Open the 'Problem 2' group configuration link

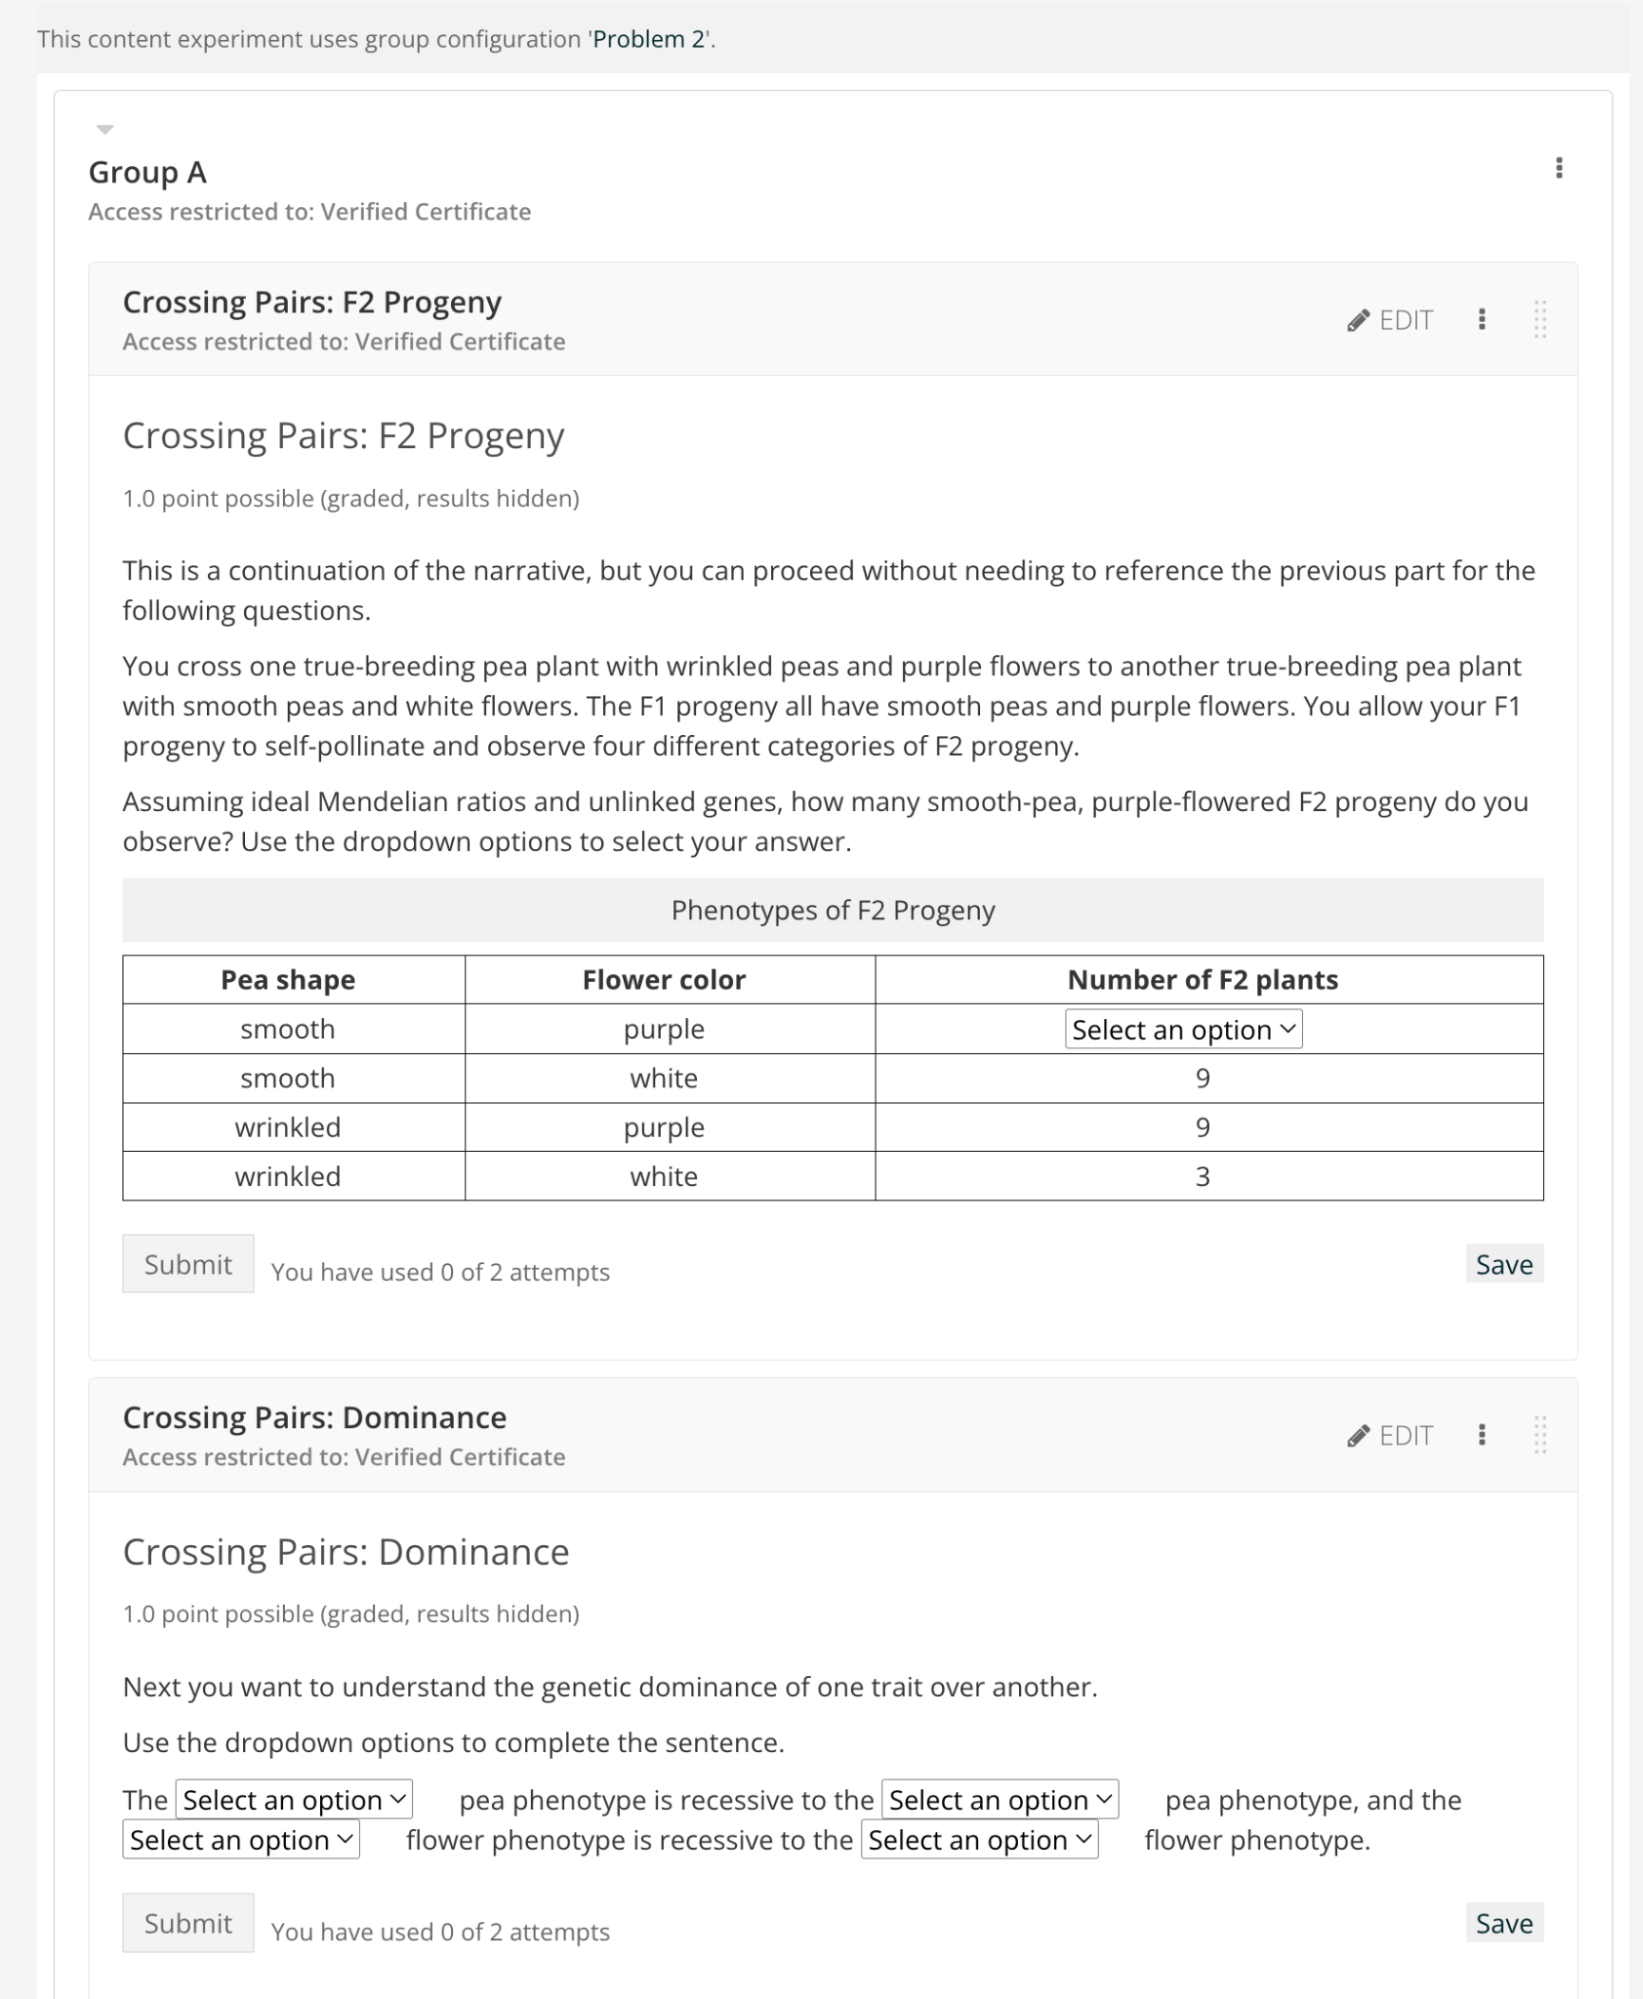tap(650, 39)
